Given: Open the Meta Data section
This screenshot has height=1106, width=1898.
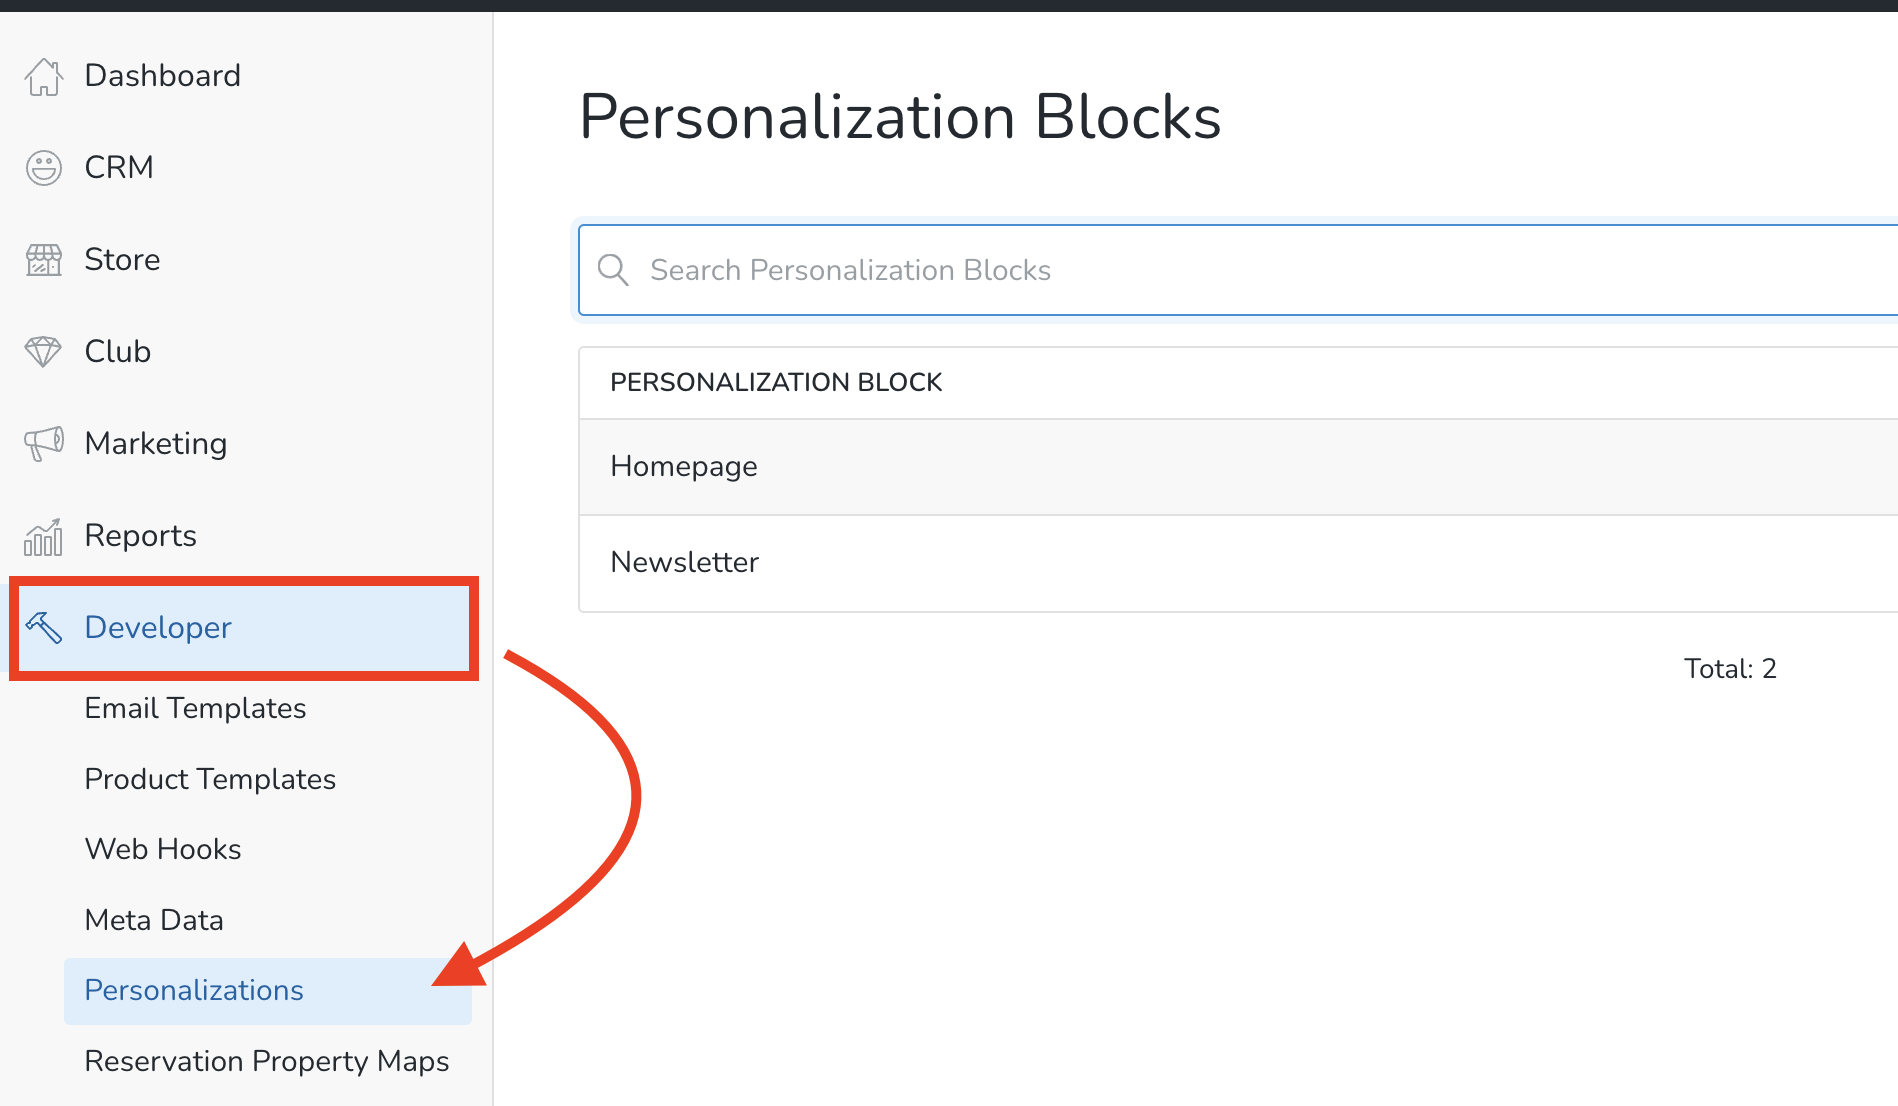Looking at the screenshot, I should coord(154,919).
